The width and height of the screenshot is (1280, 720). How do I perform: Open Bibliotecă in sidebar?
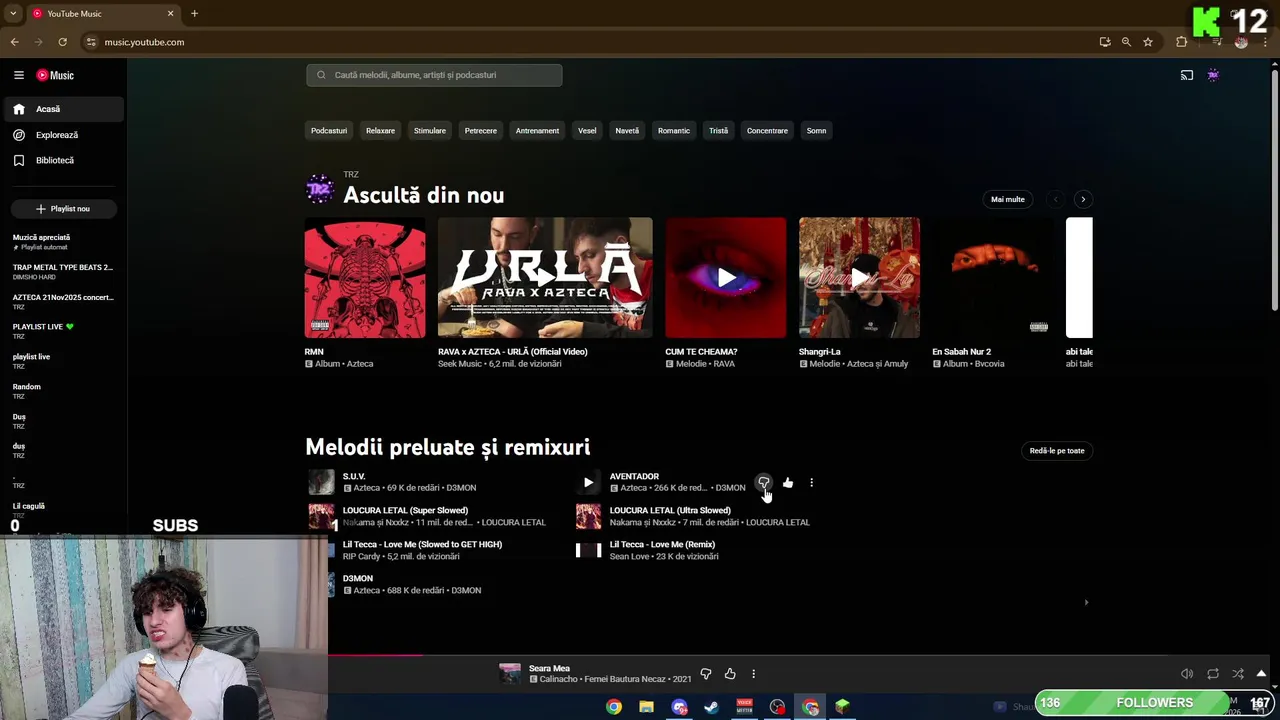[x=64, y=160]
